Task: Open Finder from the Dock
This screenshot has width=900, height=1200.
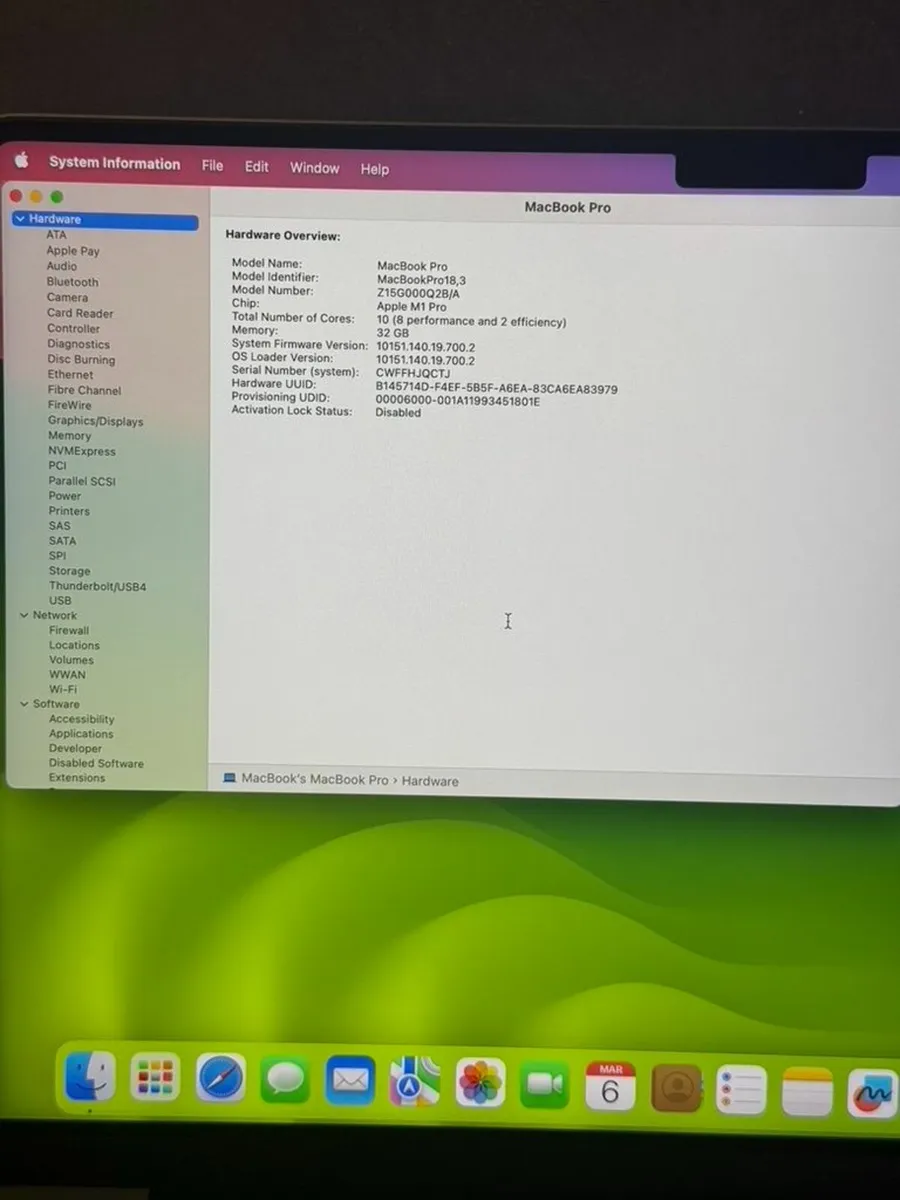Action: (x=90, y=1078)
